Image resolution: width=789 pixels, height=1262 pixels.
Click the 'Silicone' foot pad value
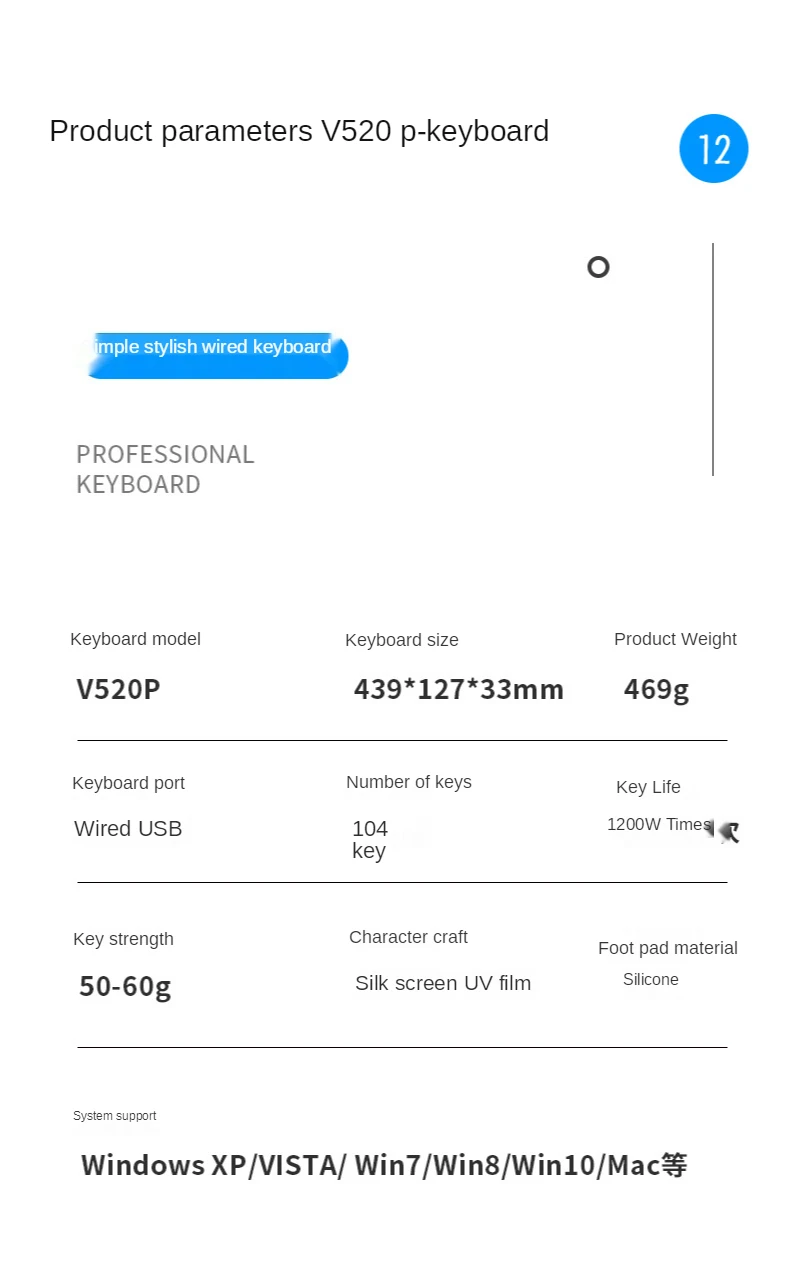pyautogui.click(x=651, y=980)
